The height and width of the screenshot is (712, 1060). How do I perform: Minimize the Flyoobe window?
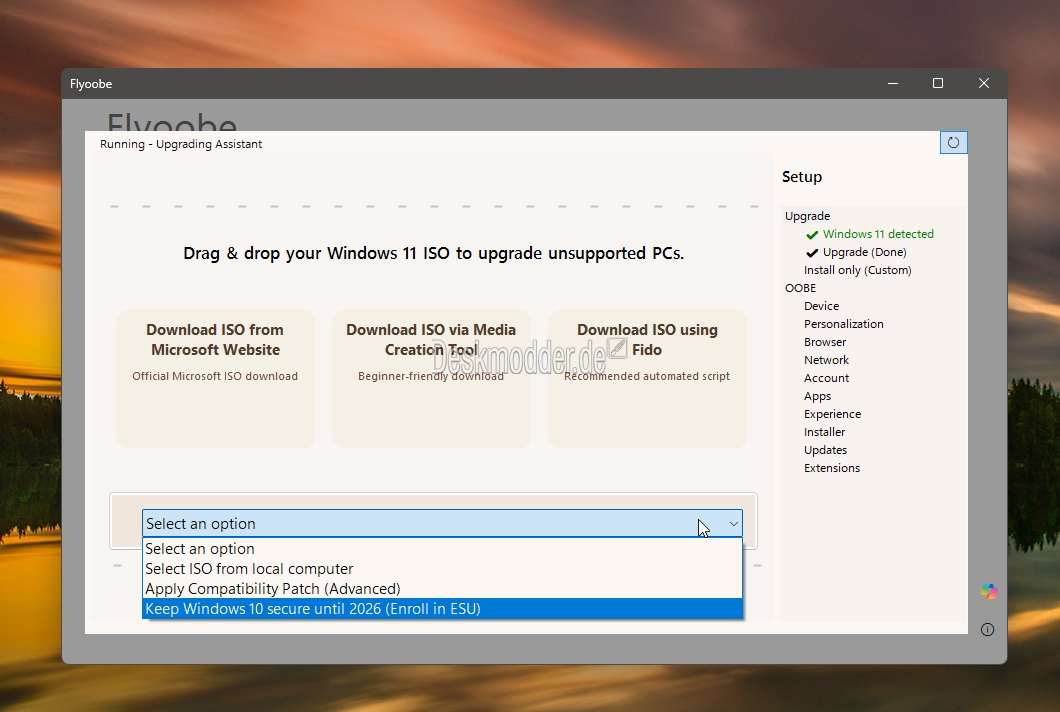point(893,83)
